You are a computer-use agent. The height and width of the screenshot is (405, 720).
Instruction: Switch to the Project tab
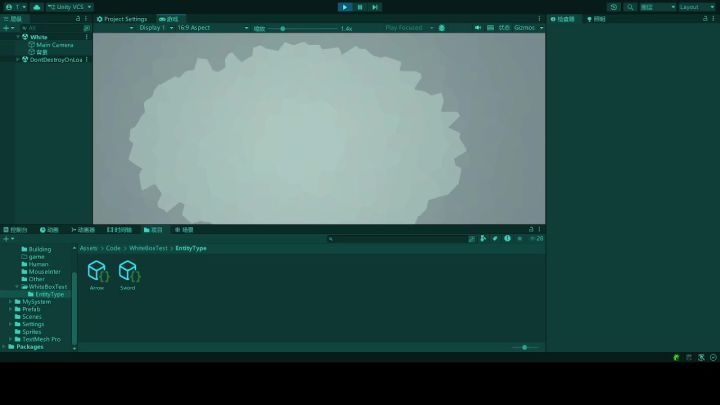click(153, 230)
